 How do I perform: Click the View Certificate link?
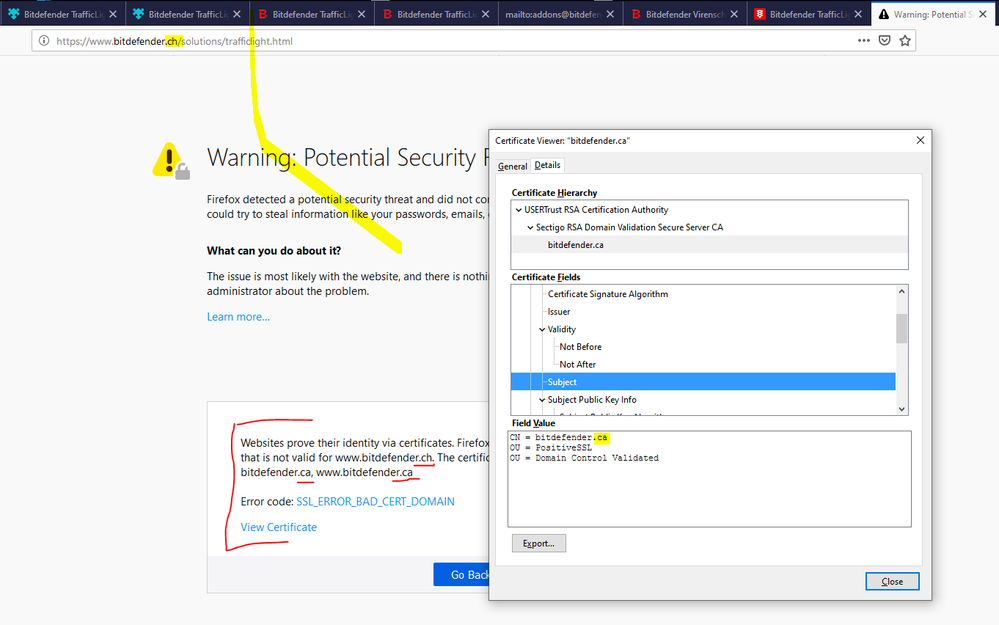pyautogui.click(x=278, y=527)
